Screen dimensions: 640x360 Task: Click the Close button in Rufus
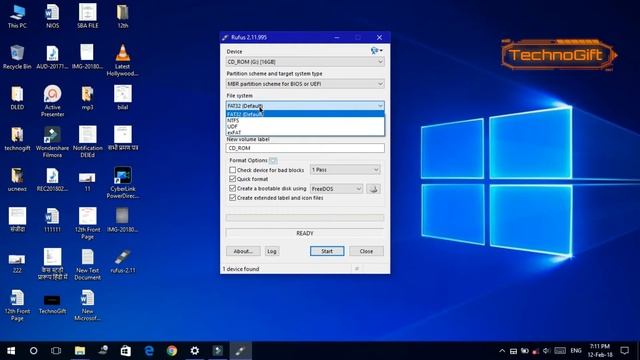[x=366, y=251]
